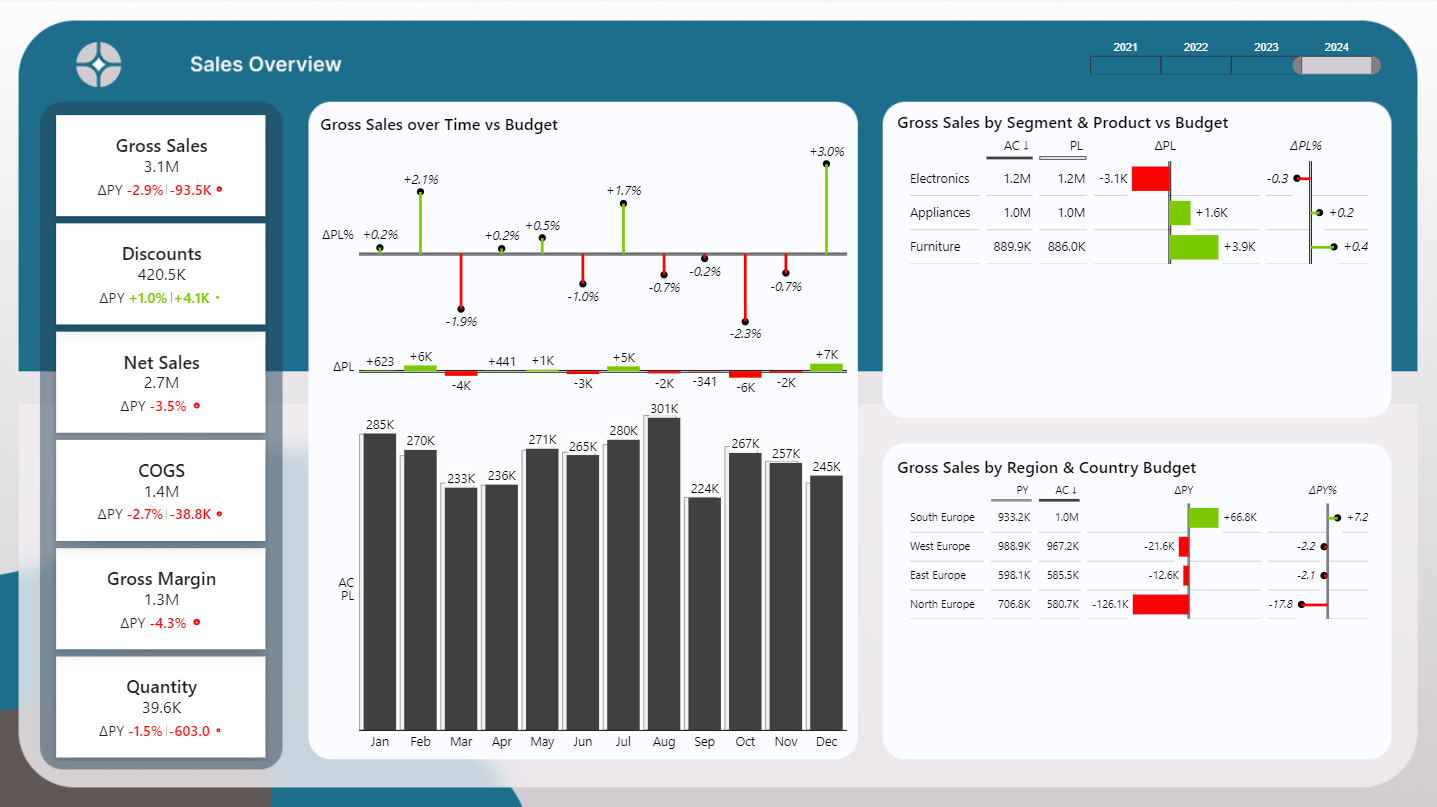This screenshot has height=807, width=1437.
Task: Click the red -3.1K Electronics variance bar
Action: coord(1150,179)
